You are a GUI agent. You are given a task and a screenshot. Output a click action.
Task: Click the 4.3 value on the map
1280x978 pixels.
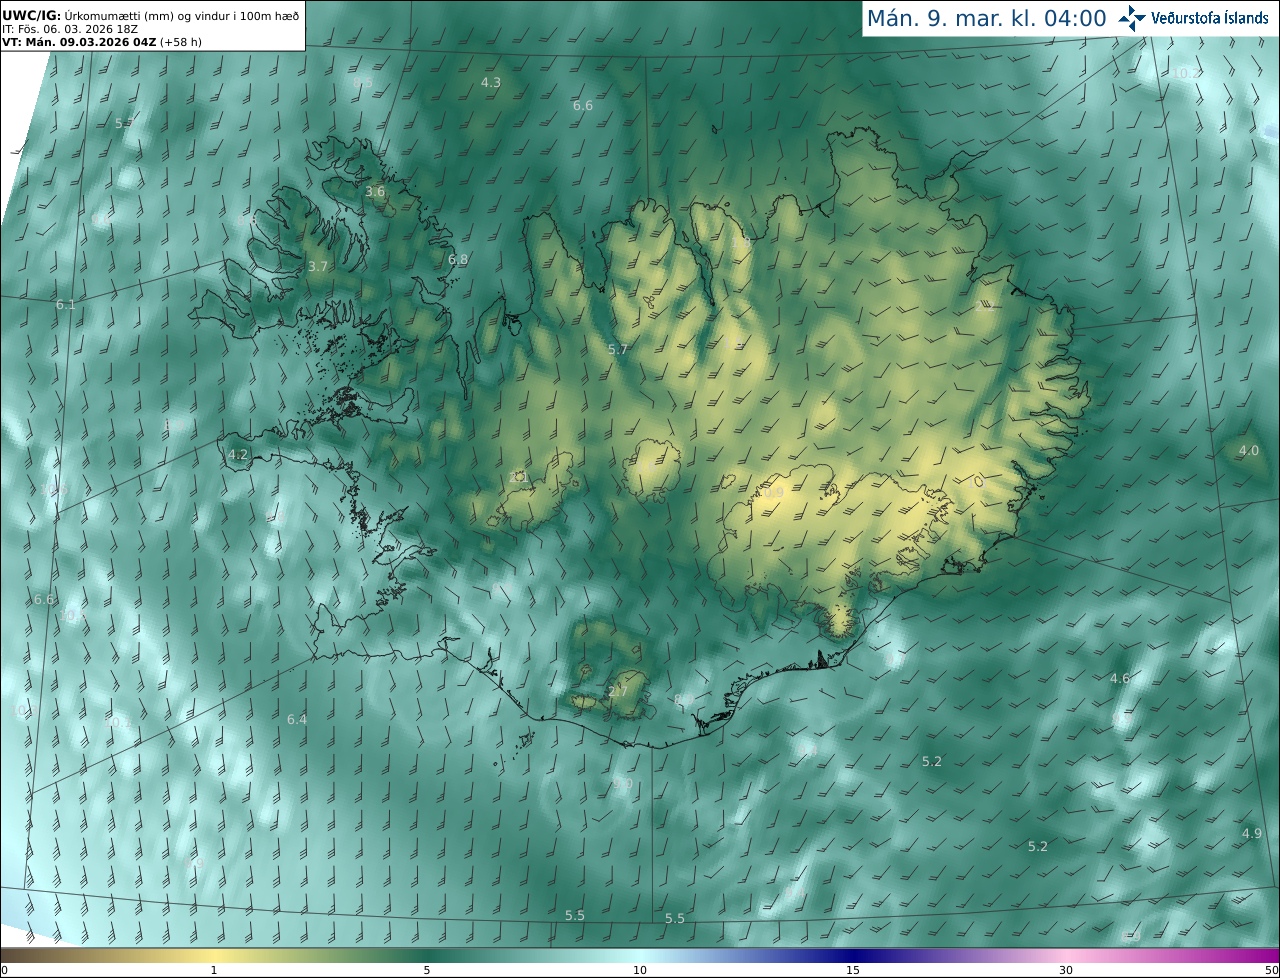491,82
